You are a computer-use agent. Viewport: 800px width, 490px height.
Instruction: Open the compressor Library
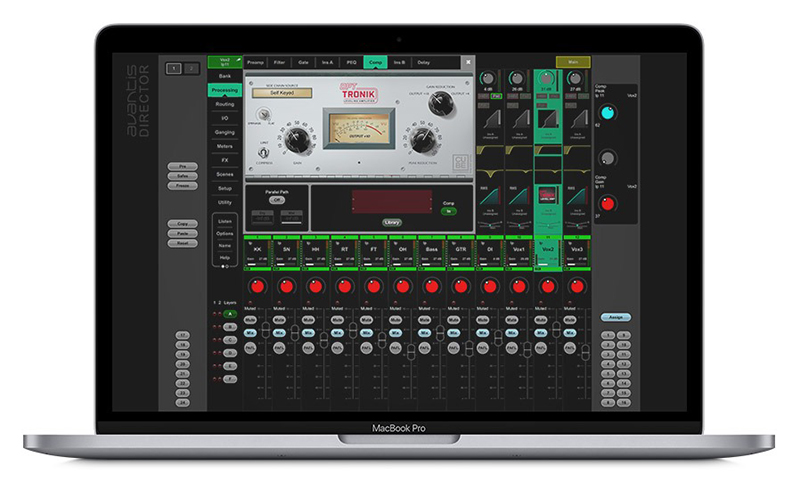pos(391,222)
